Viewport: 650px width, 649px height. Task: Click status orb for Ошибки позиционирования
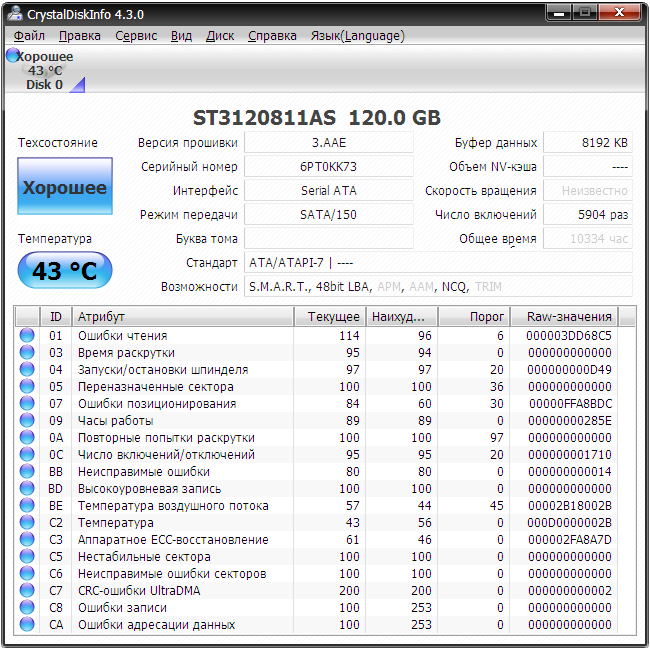[x=27, y=403]
